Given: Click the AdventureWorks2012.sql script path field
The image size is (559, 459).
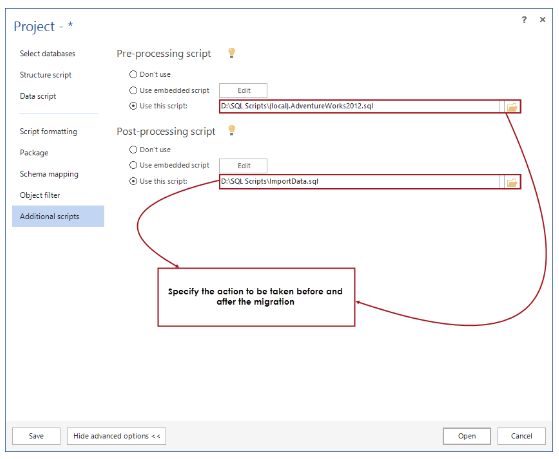Looking at the screenshot, I should (360, 106).
